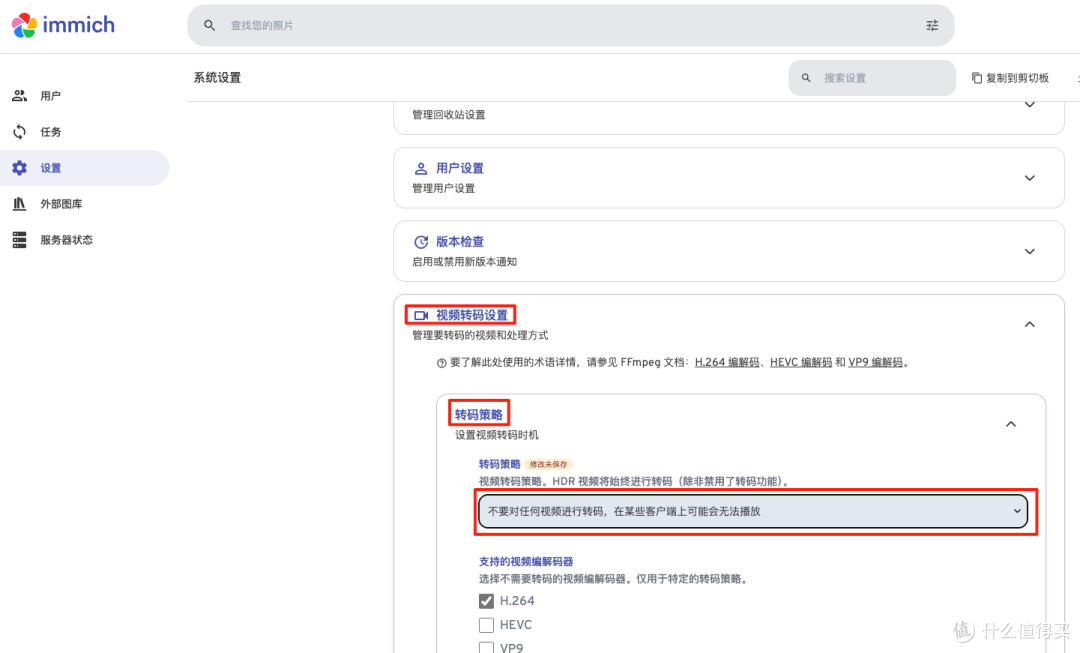The image size is (1080, 653).
Task: Click the 转码策略 subsection heading
Action: [479, 415]
